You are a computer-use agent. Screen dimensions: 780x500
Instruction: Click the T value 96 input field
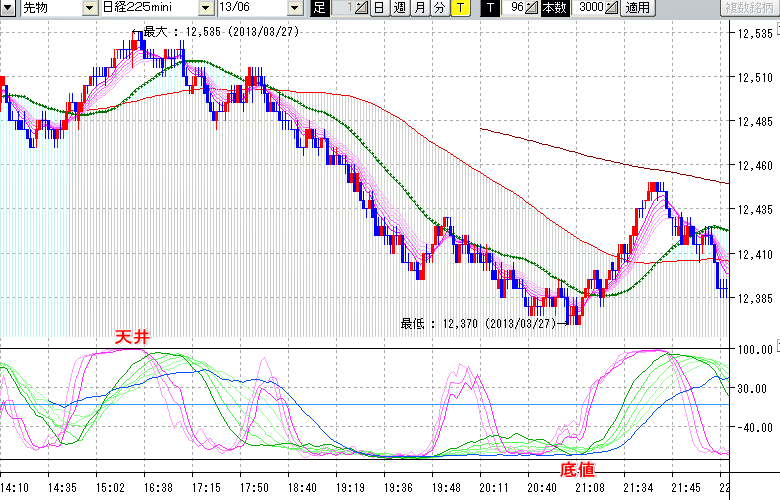pyautogui.click(x=515, y=8)
